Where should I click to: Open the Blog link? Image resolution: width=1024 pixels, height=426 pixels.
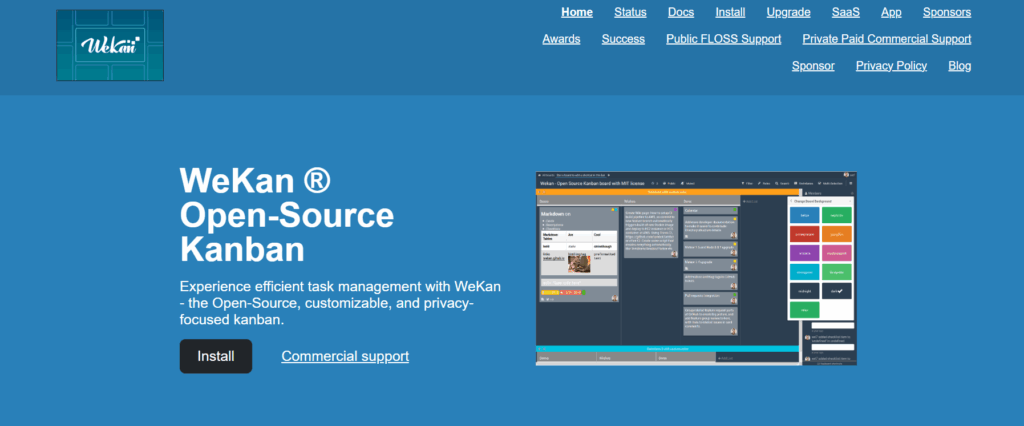959,66
